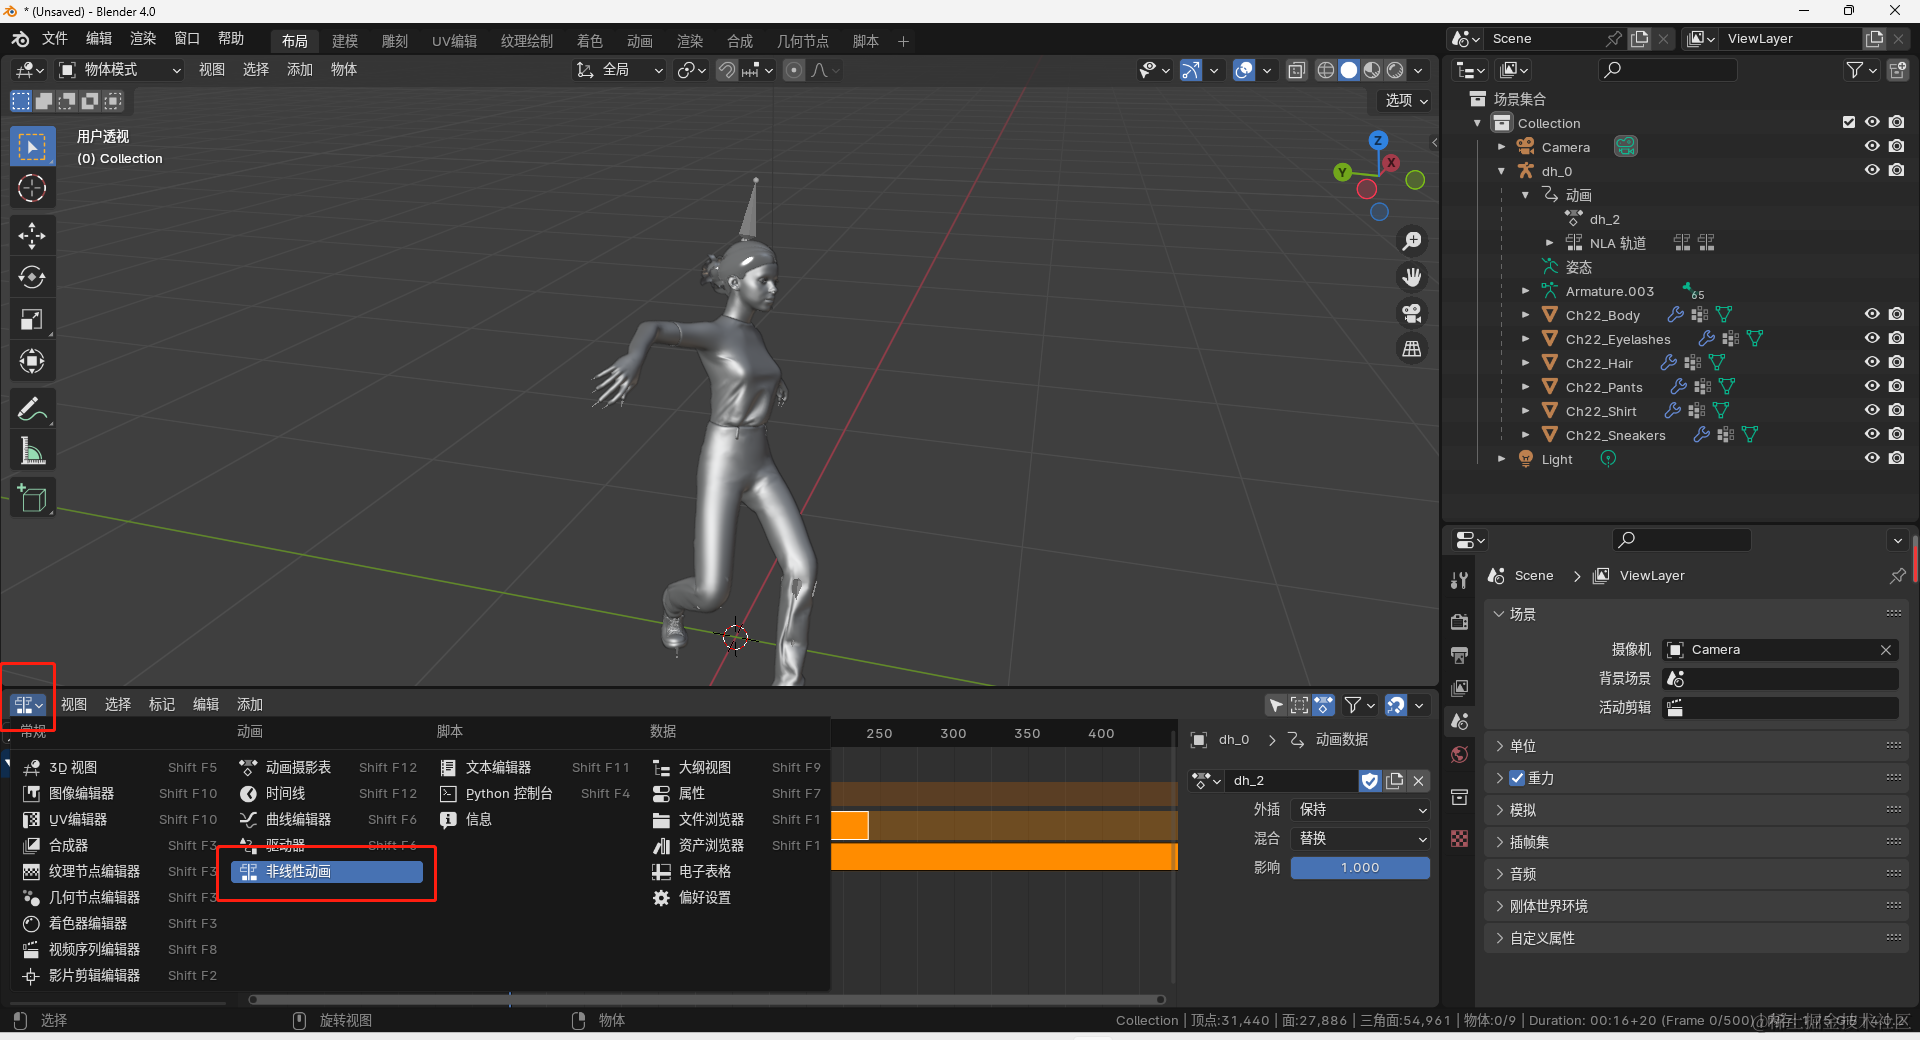
Task: Open the Tool properties tab icon
Action: 1459,580
